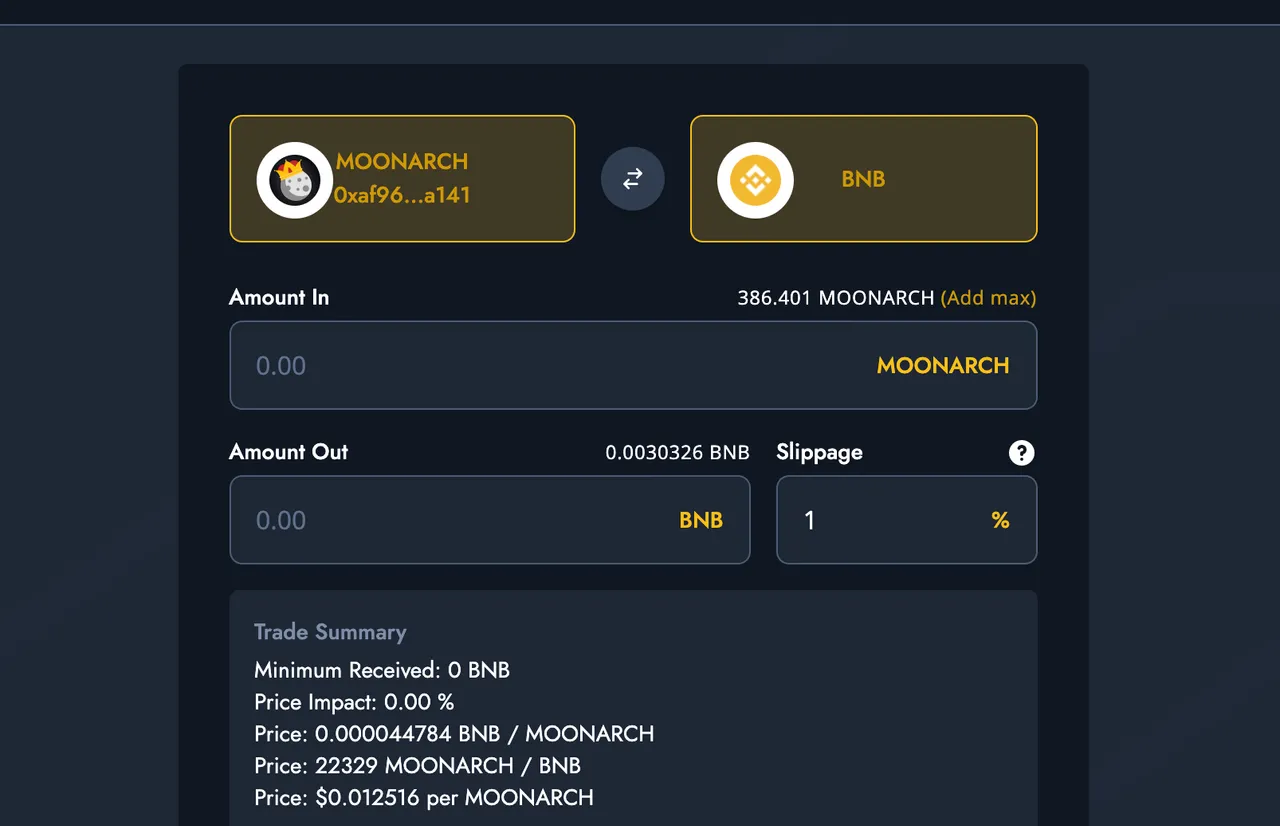The width and height of the screenshot is (1280, 826).
Task: Click the Add max link
Action: [x=989, y=298]
